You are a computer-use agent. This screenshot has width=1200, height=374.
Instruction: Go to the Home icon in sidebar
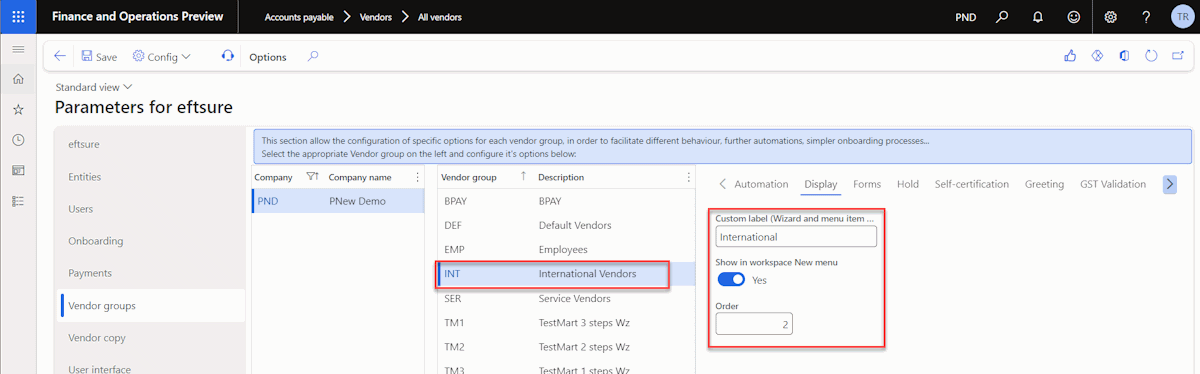18,79
